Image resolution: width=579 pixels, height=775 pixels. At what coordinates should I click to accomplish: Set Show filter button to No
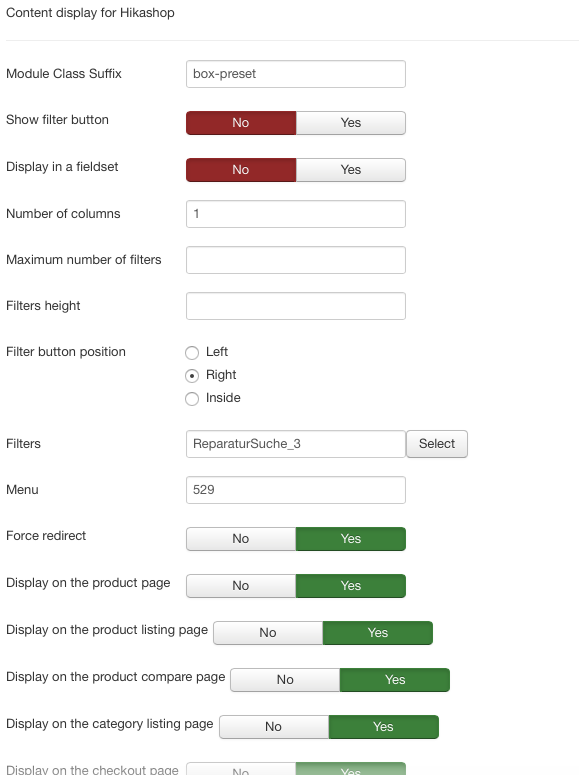(241, 123)
